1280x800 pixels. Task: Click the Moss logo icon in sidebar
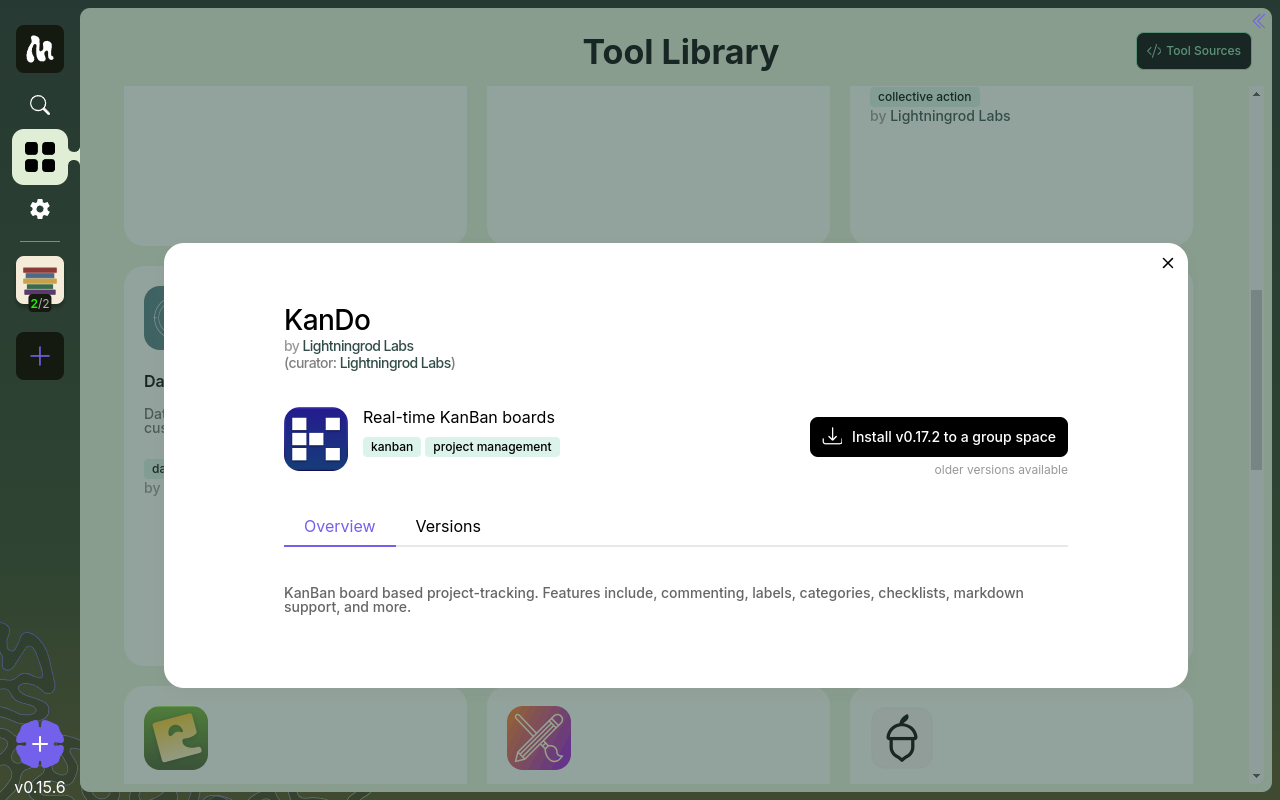coord(40,49)
